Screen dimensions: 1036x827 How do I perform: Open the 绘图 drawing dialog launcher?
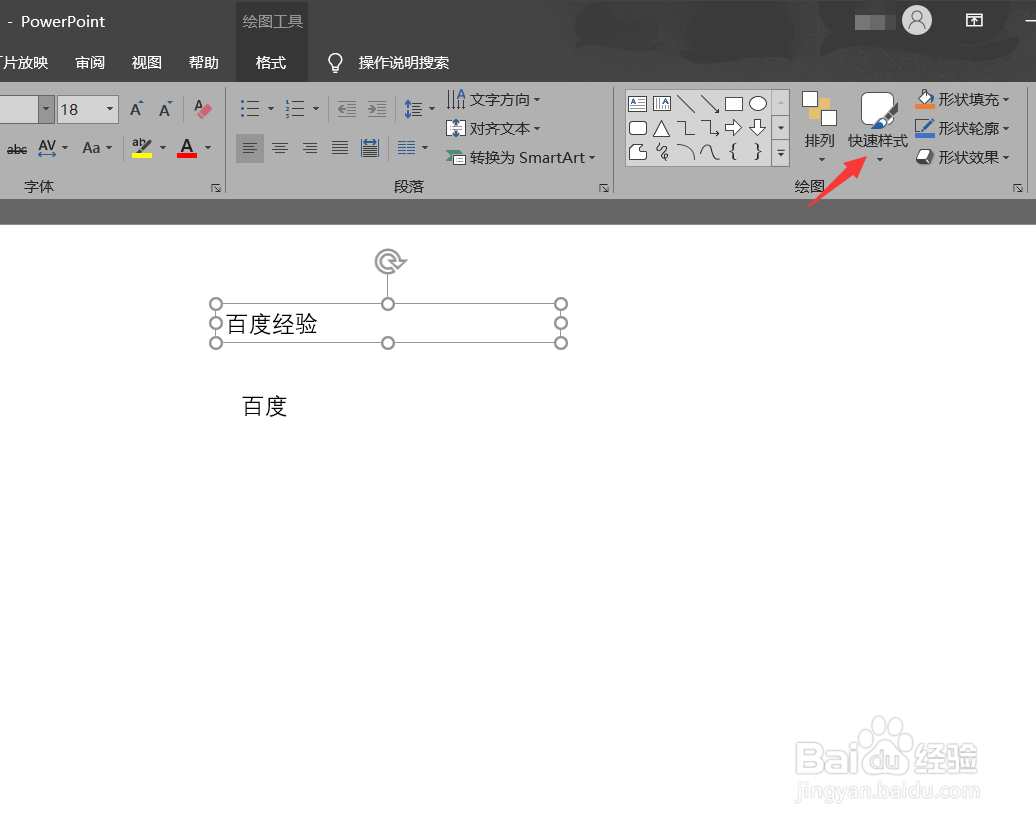point(1018,188)
